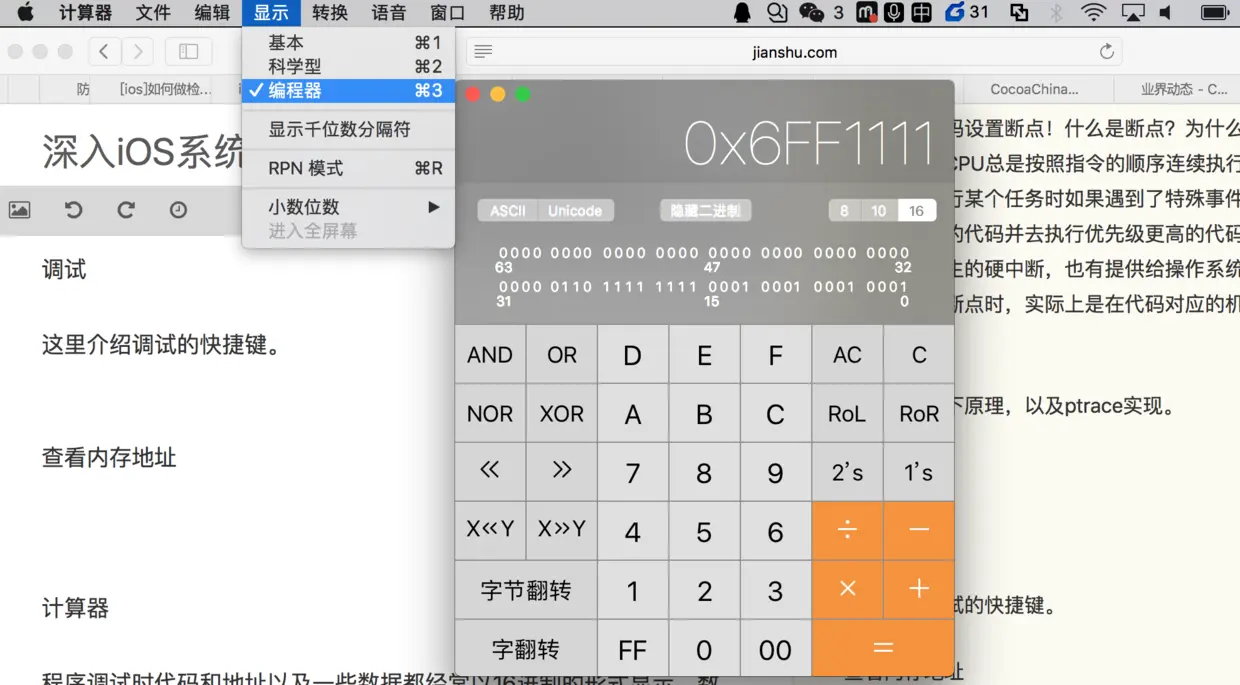Open the volume control icon
The height and width of the screenshot is (685, 1240).
tap(1166, 13)
